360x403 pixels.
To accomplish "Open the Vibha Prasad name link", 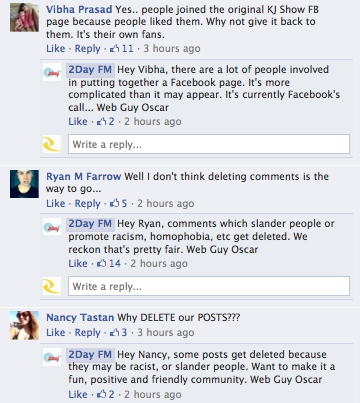I will pyautogui.click(x=79, y=9).
